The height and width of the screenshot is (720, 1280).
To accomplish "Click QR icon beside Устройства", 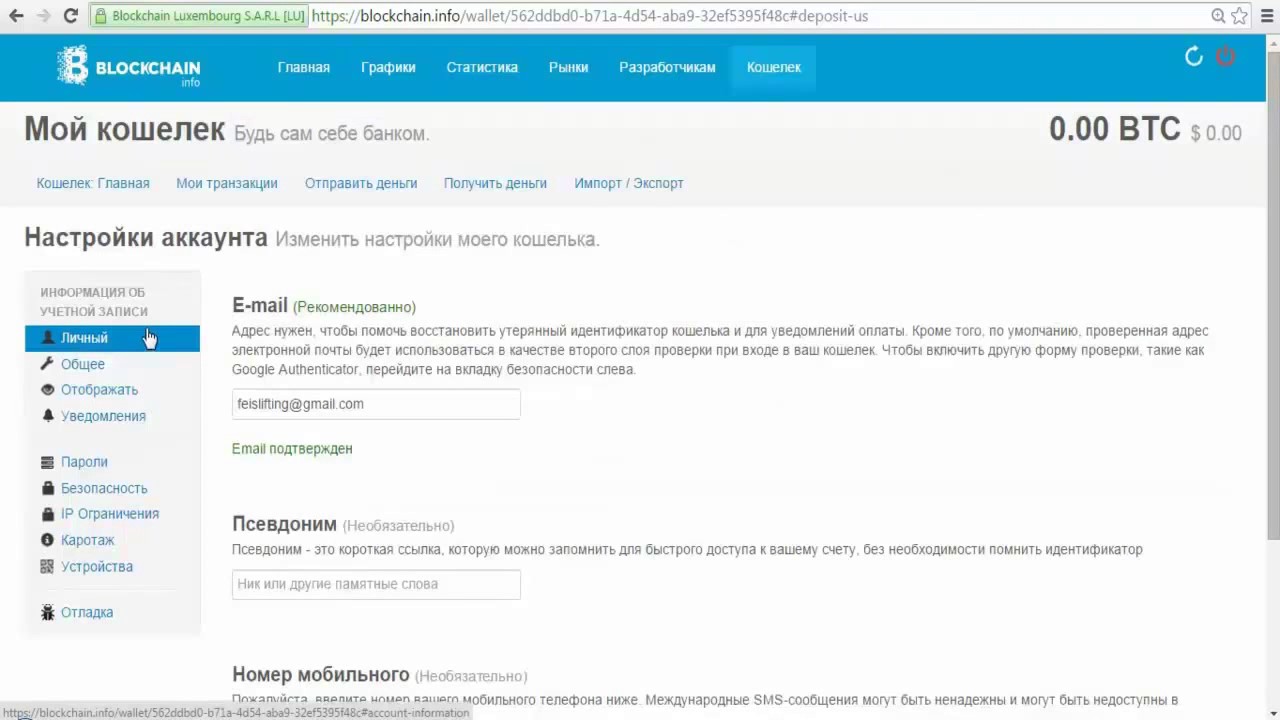I will click(x=47, y=566).
